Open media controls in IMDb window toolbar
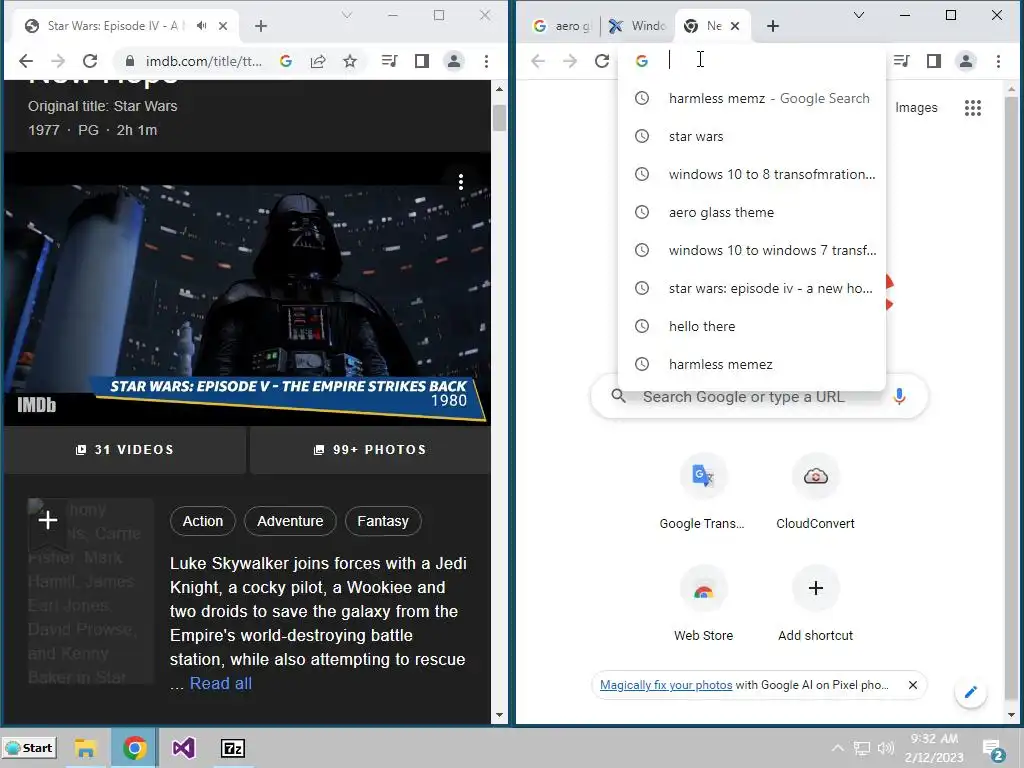The width and height of the screenshot is (1024, 768). 390,61
